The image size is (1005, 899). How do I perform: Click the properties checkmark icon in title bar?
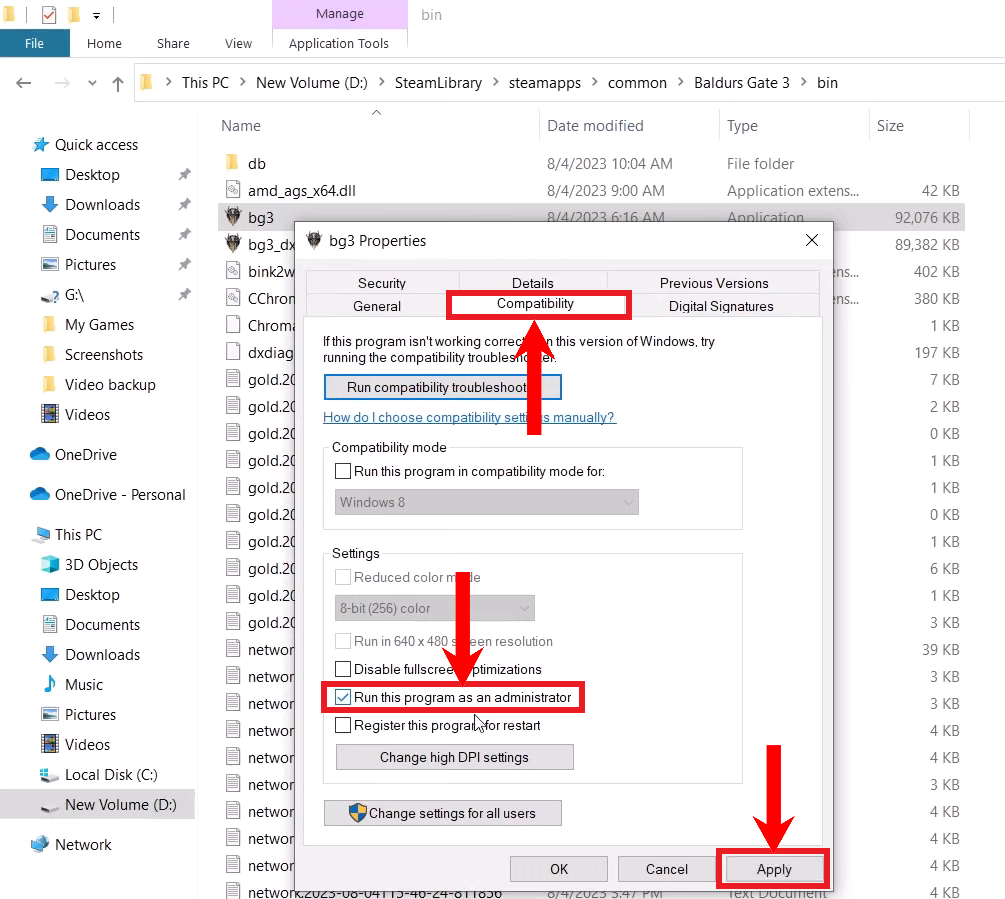49,14
